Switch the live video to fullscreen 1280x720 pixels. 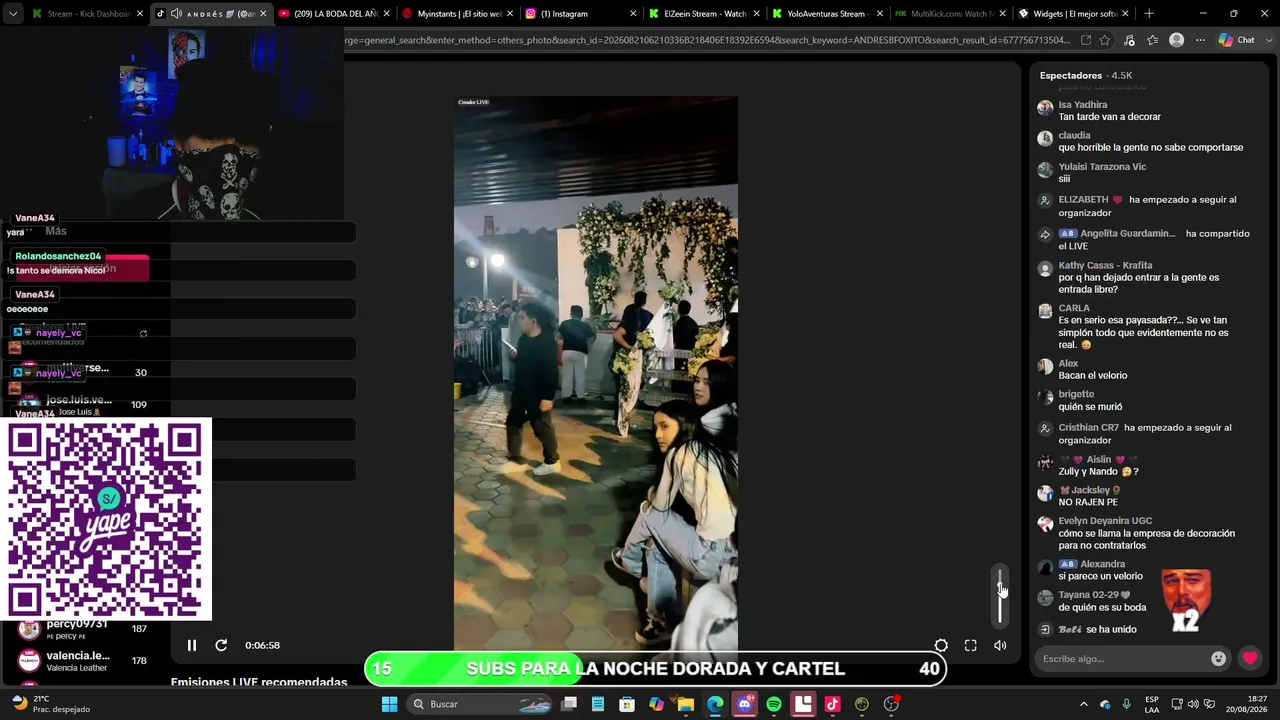[x=970, y=646]
